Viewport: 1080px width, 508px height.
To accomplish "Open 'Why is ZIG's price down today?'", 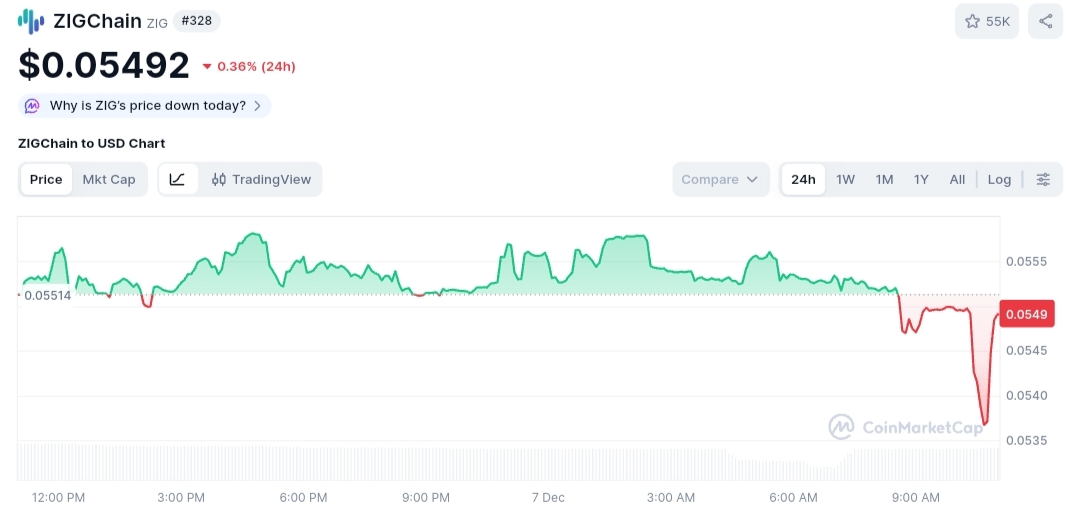I will click(x=147, y=106).
